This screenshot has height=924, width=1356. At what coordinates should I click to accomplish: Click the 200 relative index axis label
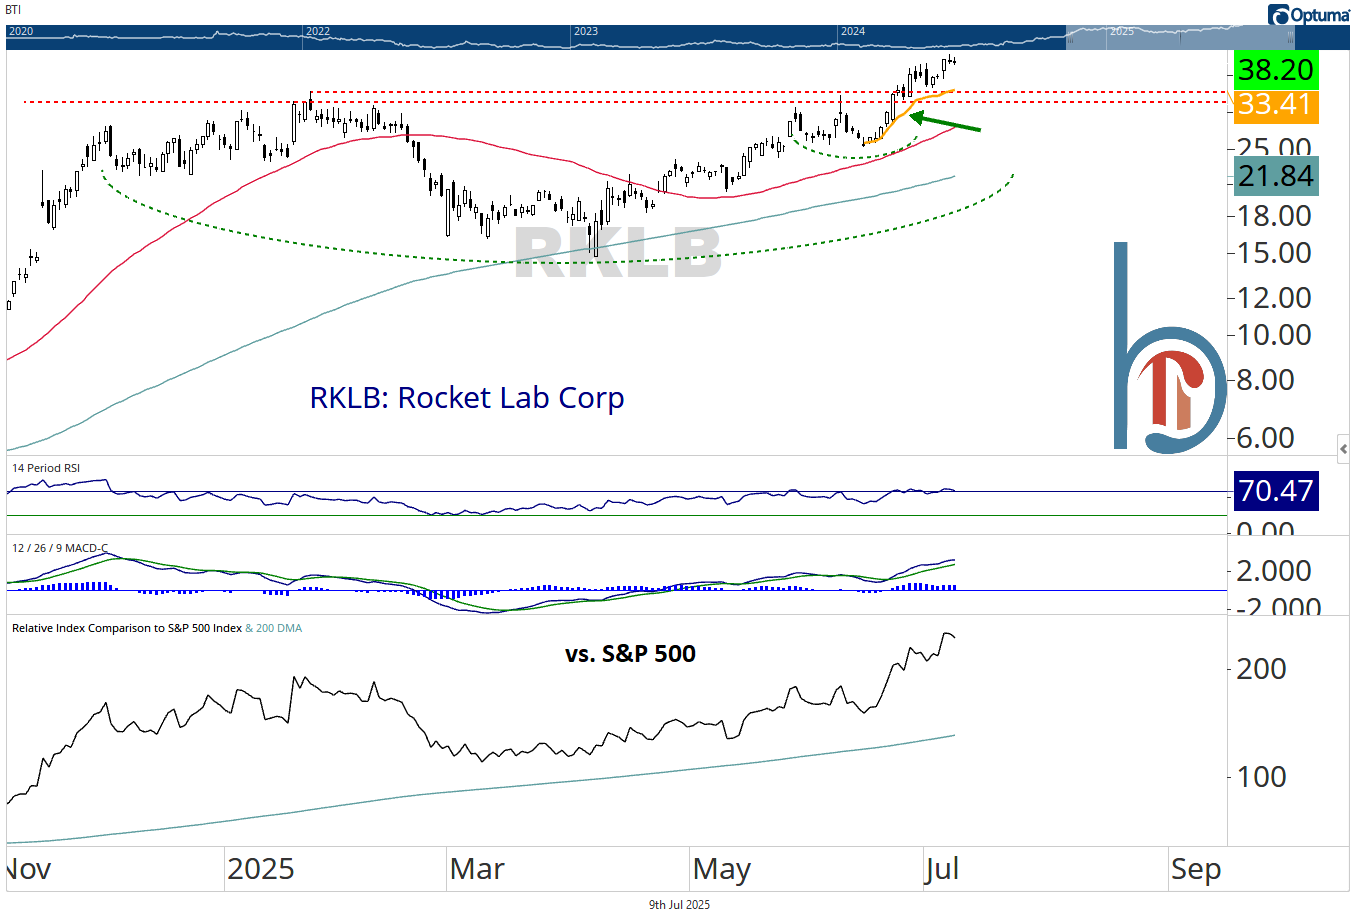point(1261,669)
